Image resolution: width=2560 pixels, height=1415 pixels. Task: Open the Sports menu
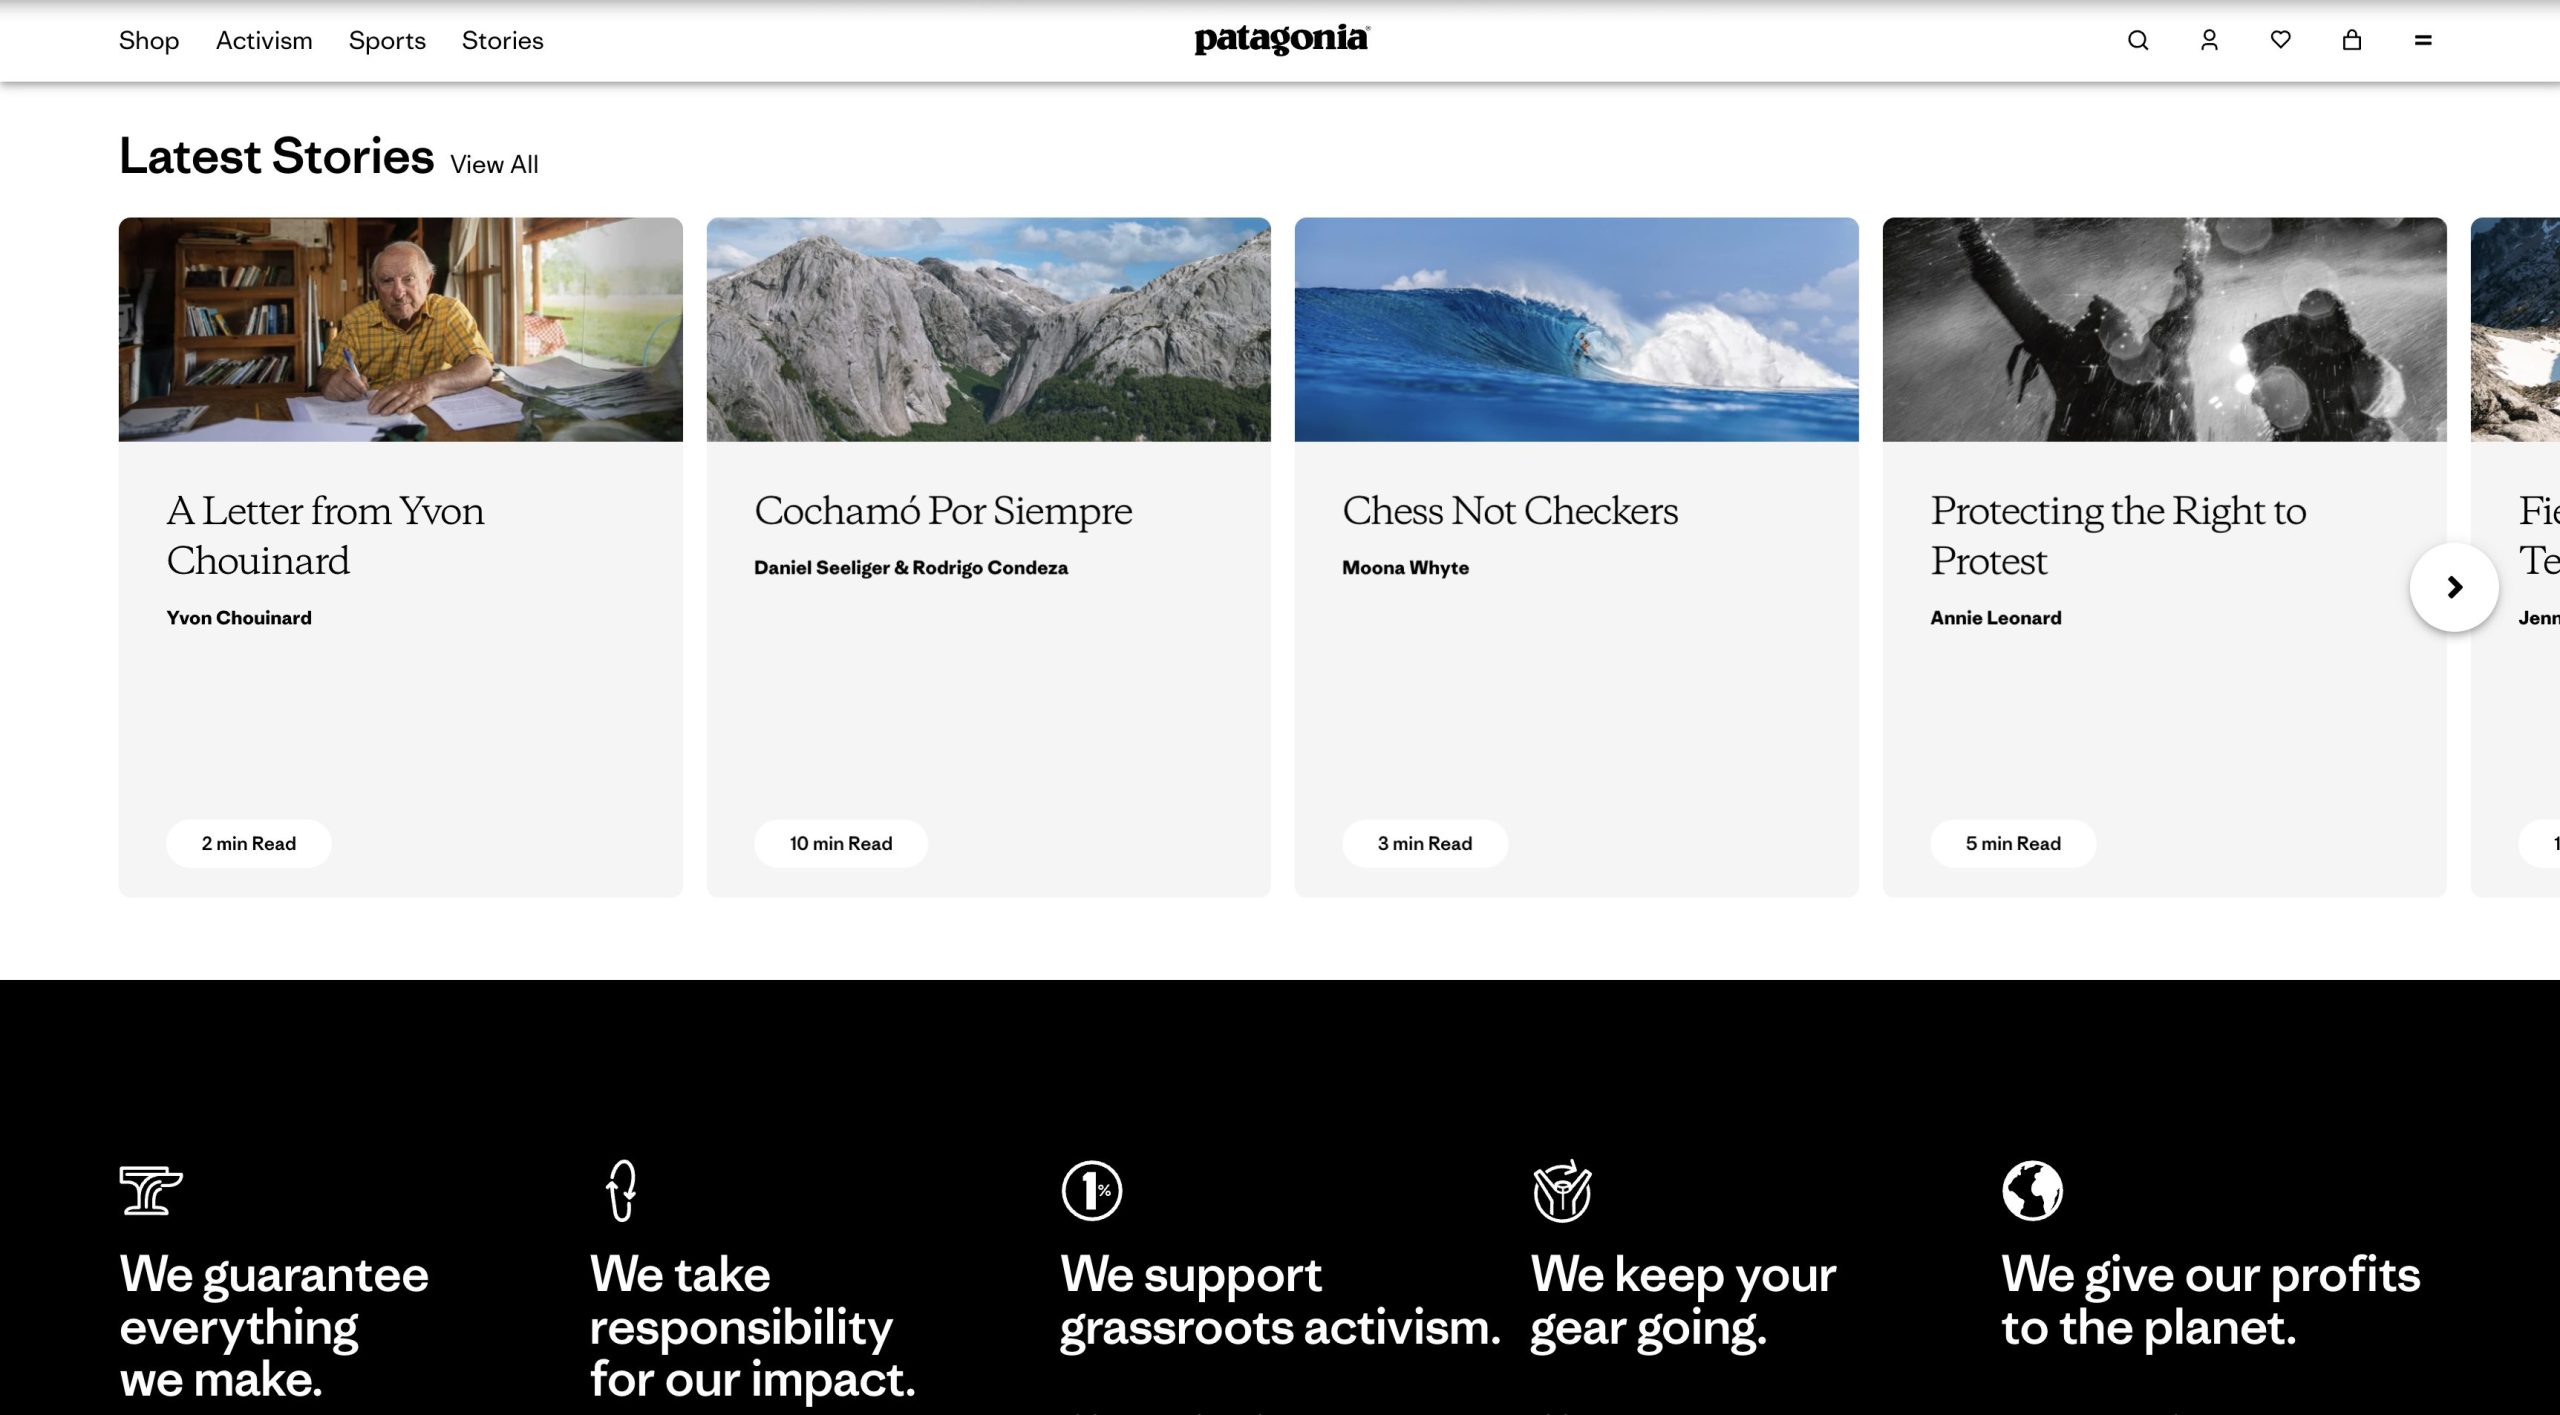(x=387, y=40)
